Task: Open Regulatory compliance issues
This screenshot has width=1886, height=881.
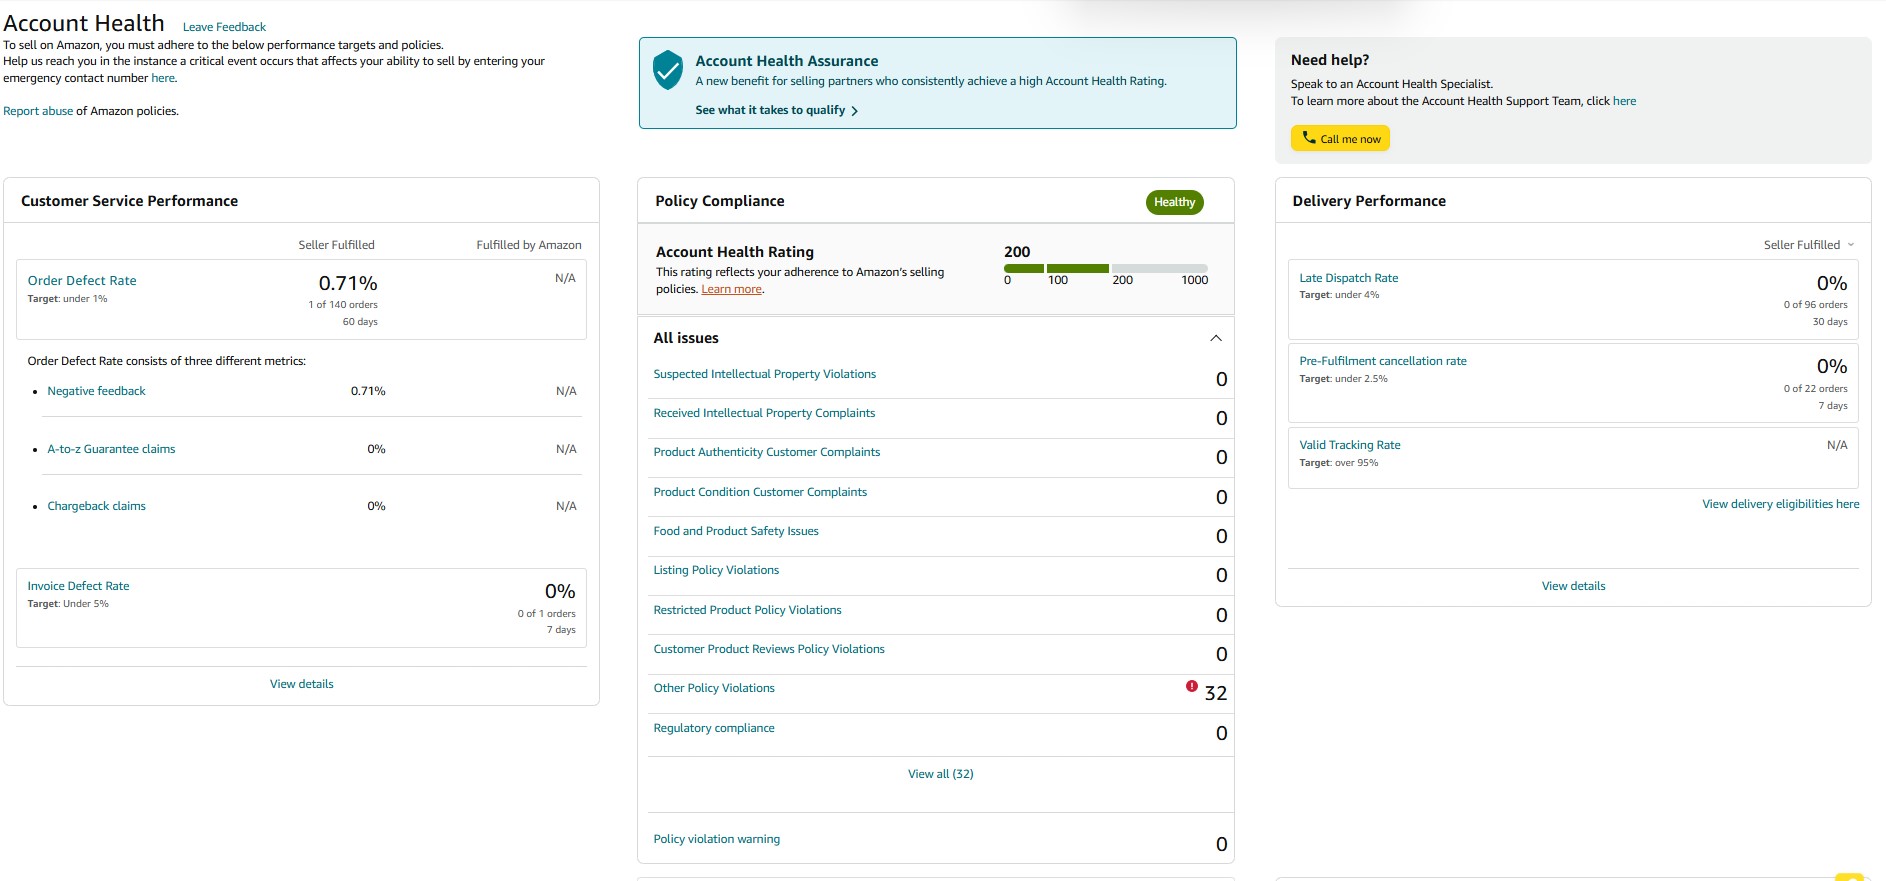Action: (x=714, y=728)
